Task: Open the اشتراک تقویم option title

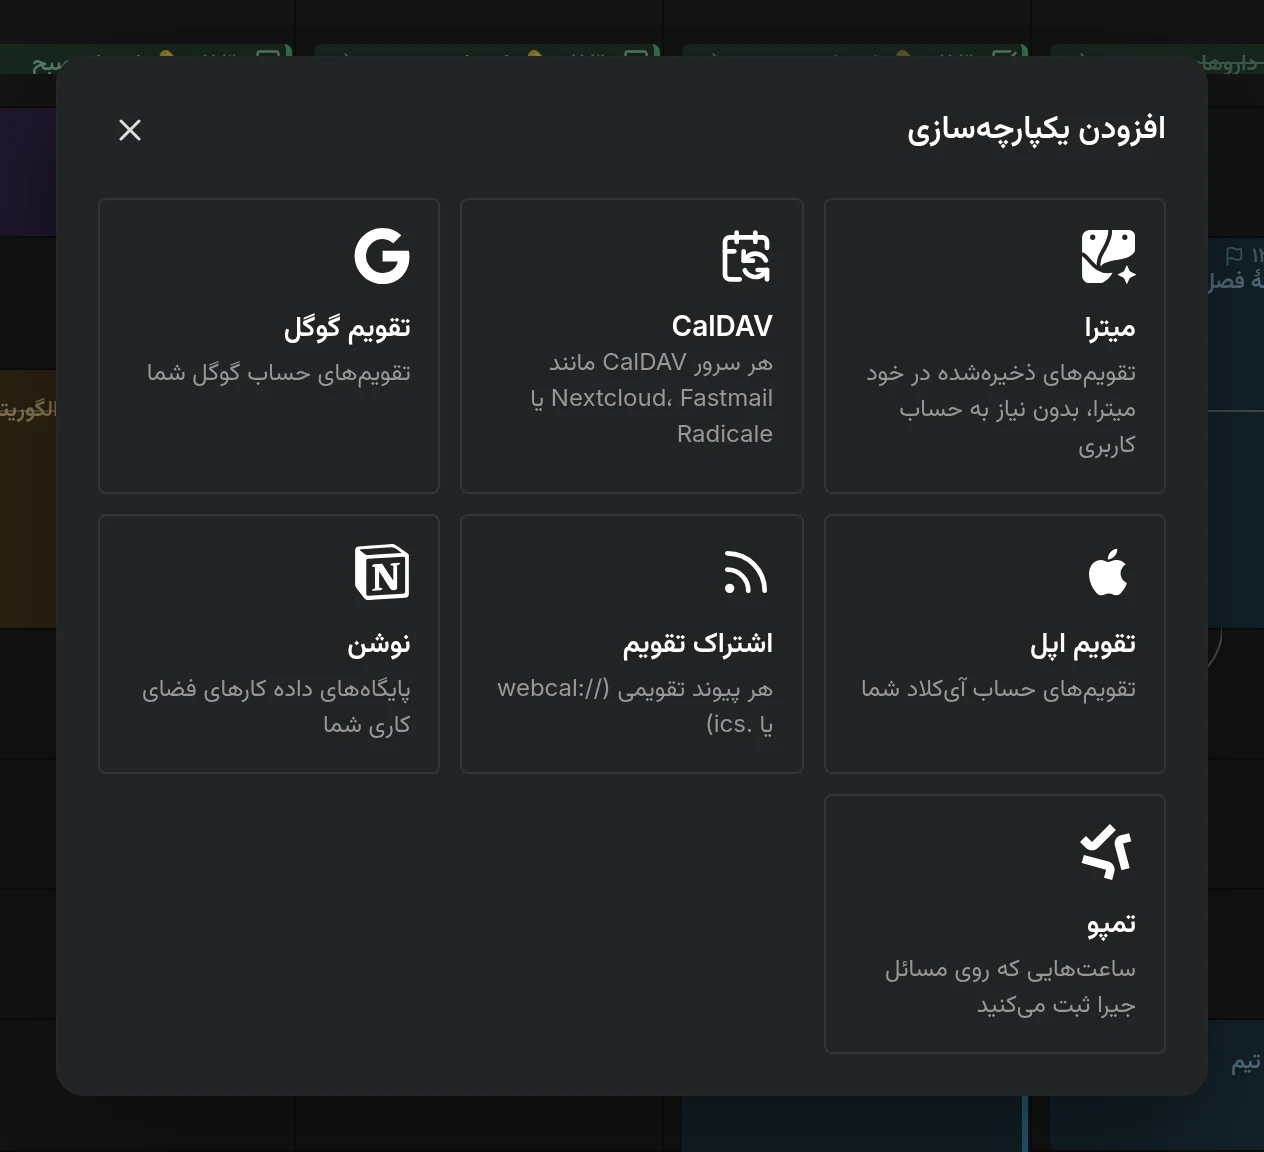Action: point(698,643)
